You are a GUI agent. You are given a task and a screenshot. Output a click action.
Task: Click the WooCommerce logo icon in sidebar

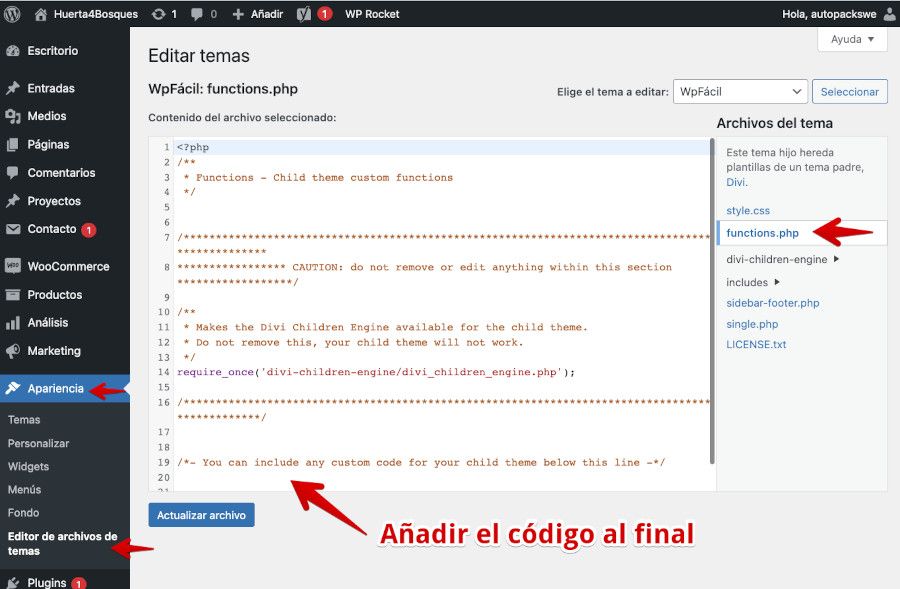[13, 266]
